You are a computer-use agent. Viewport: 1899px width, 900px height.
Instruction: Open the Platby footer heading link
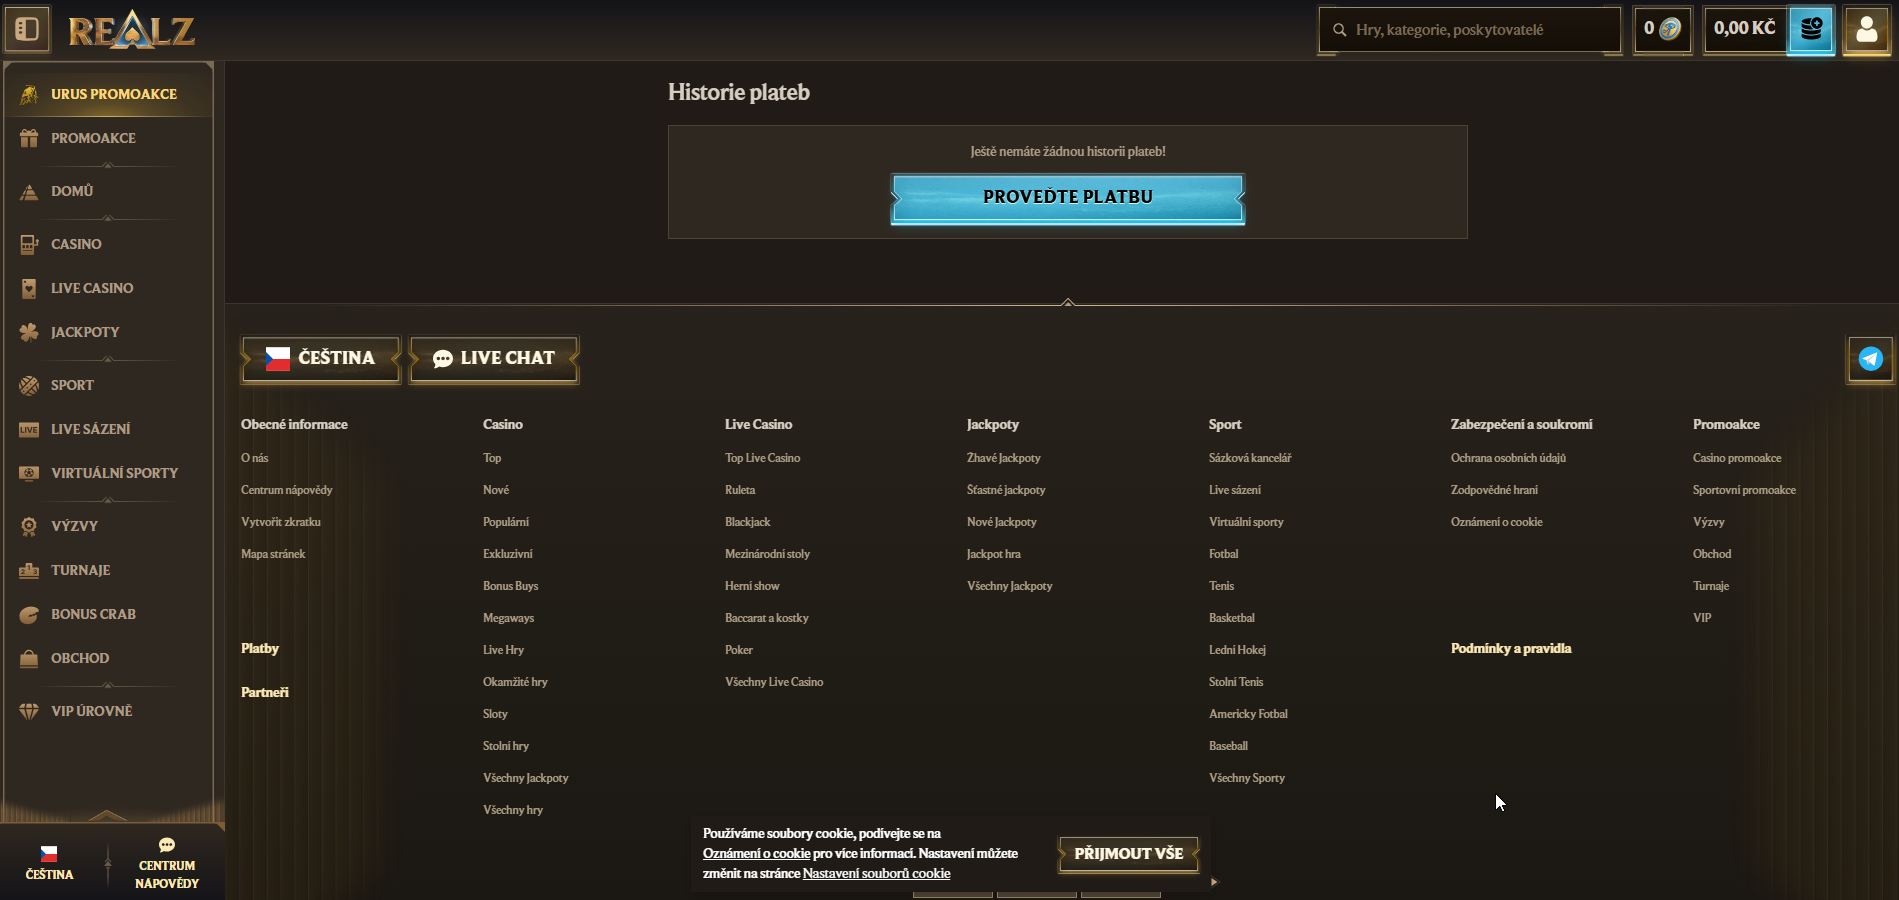pos(260,649)
